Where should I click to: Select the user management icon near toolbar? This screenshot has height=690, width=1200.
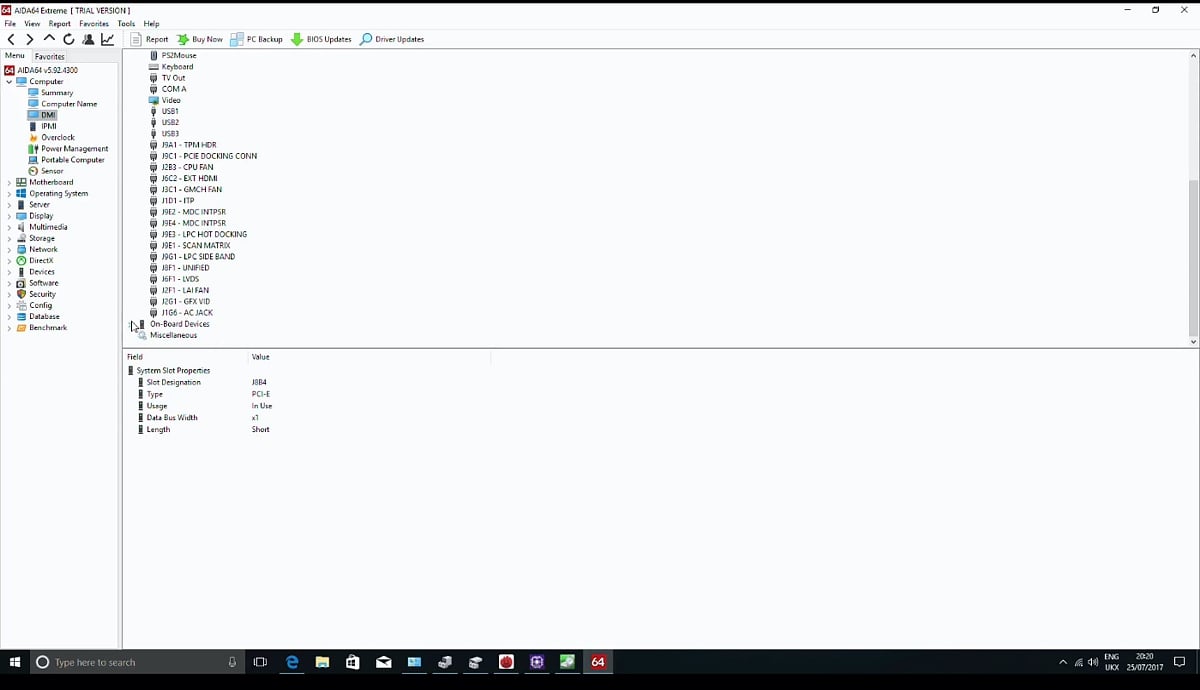(88, 39)
